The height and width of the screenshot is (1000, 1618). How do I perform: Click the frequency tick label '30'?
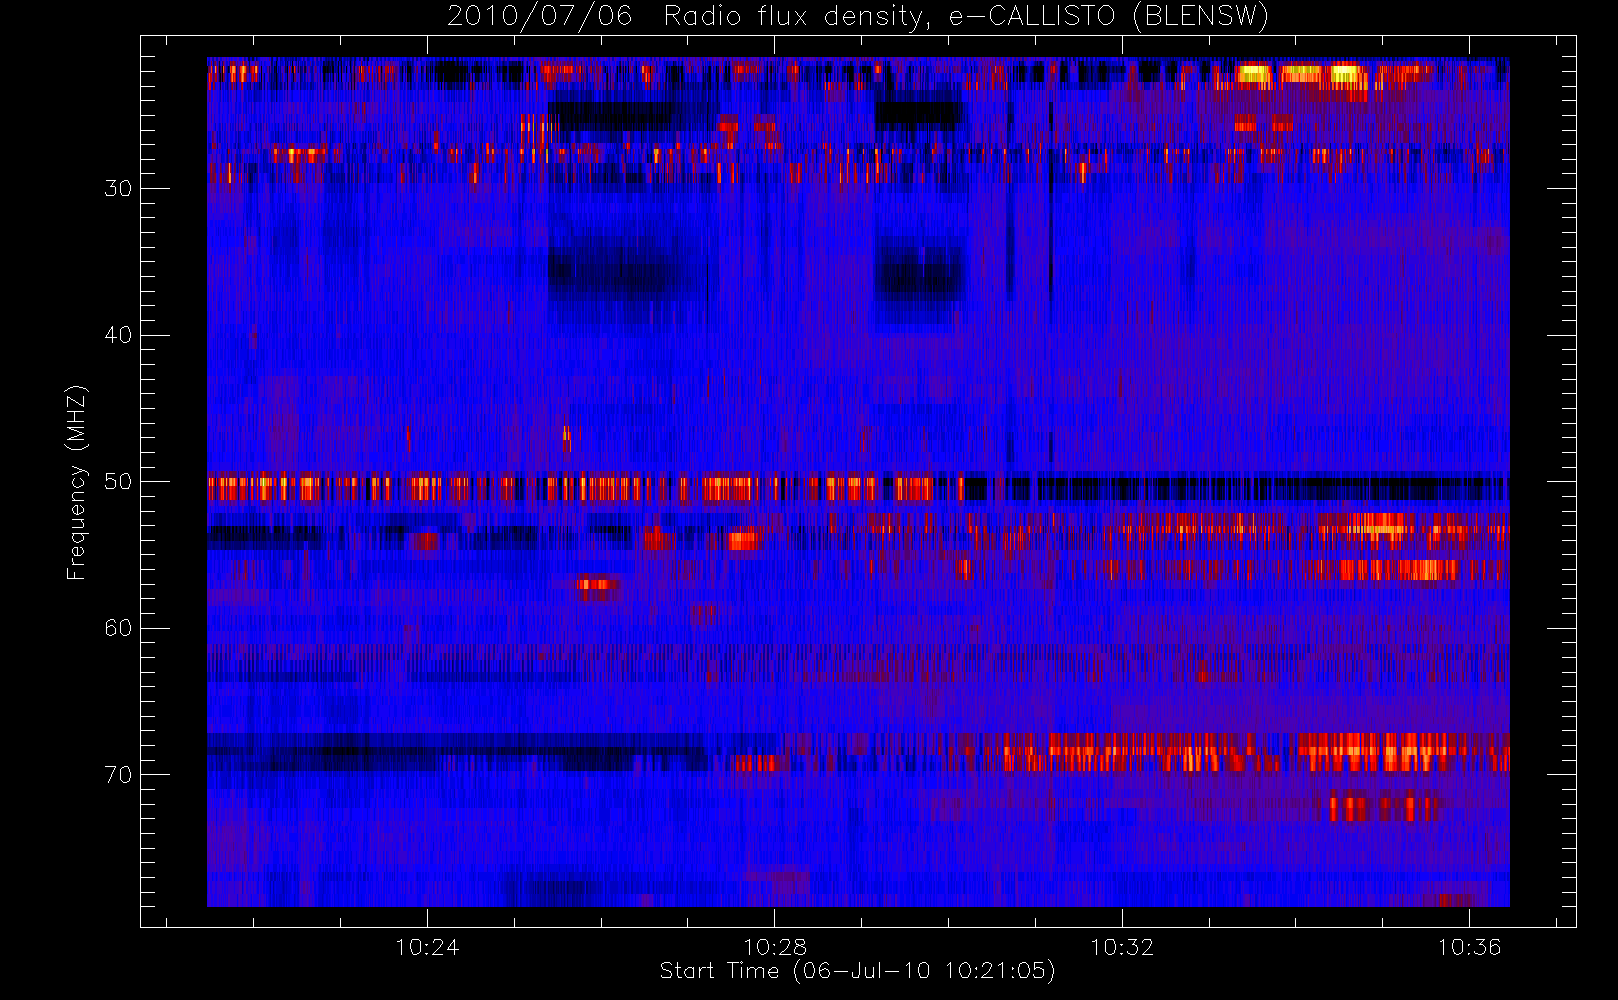point(118,188)
